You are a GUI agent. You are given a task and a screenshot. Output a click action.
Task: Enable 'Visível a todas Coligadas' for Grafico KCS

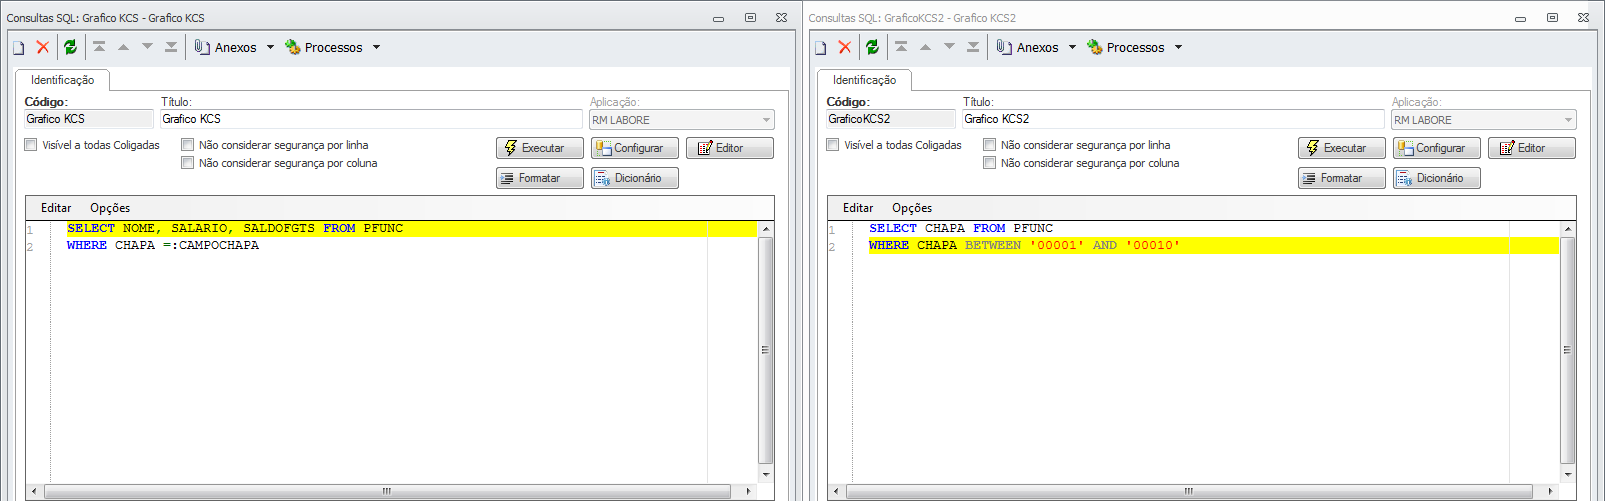[x=31, y=145]
